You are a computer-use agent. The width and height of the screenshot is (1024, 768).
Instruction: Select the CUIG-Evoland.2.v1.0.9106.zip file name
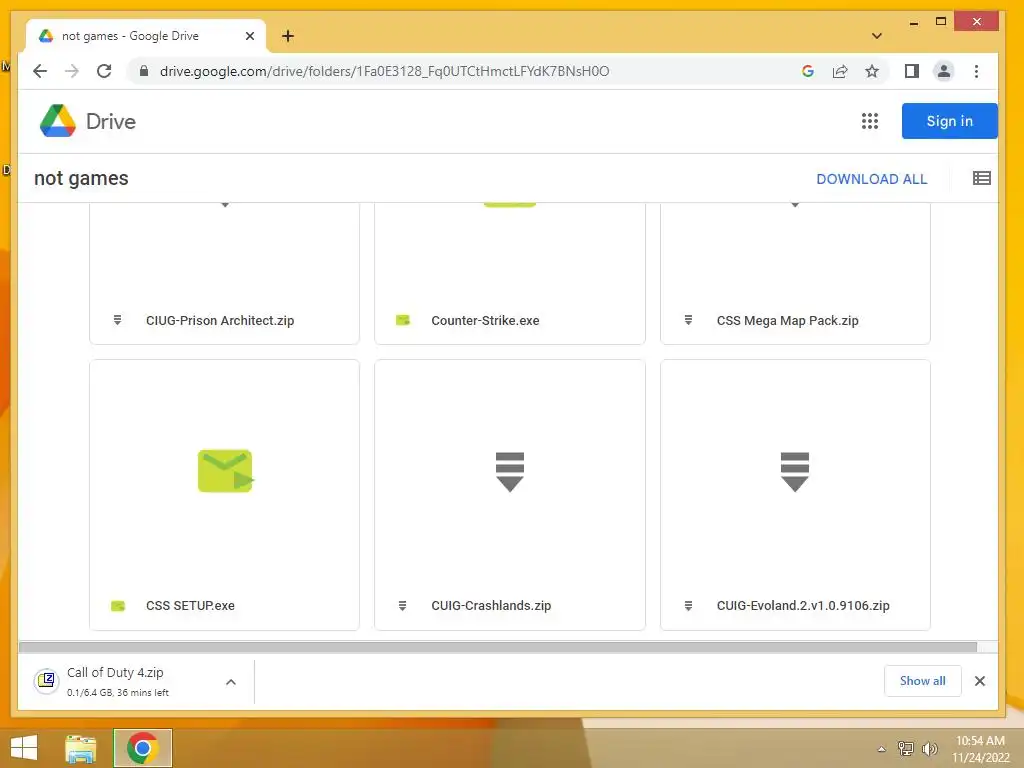pos(803,605)
